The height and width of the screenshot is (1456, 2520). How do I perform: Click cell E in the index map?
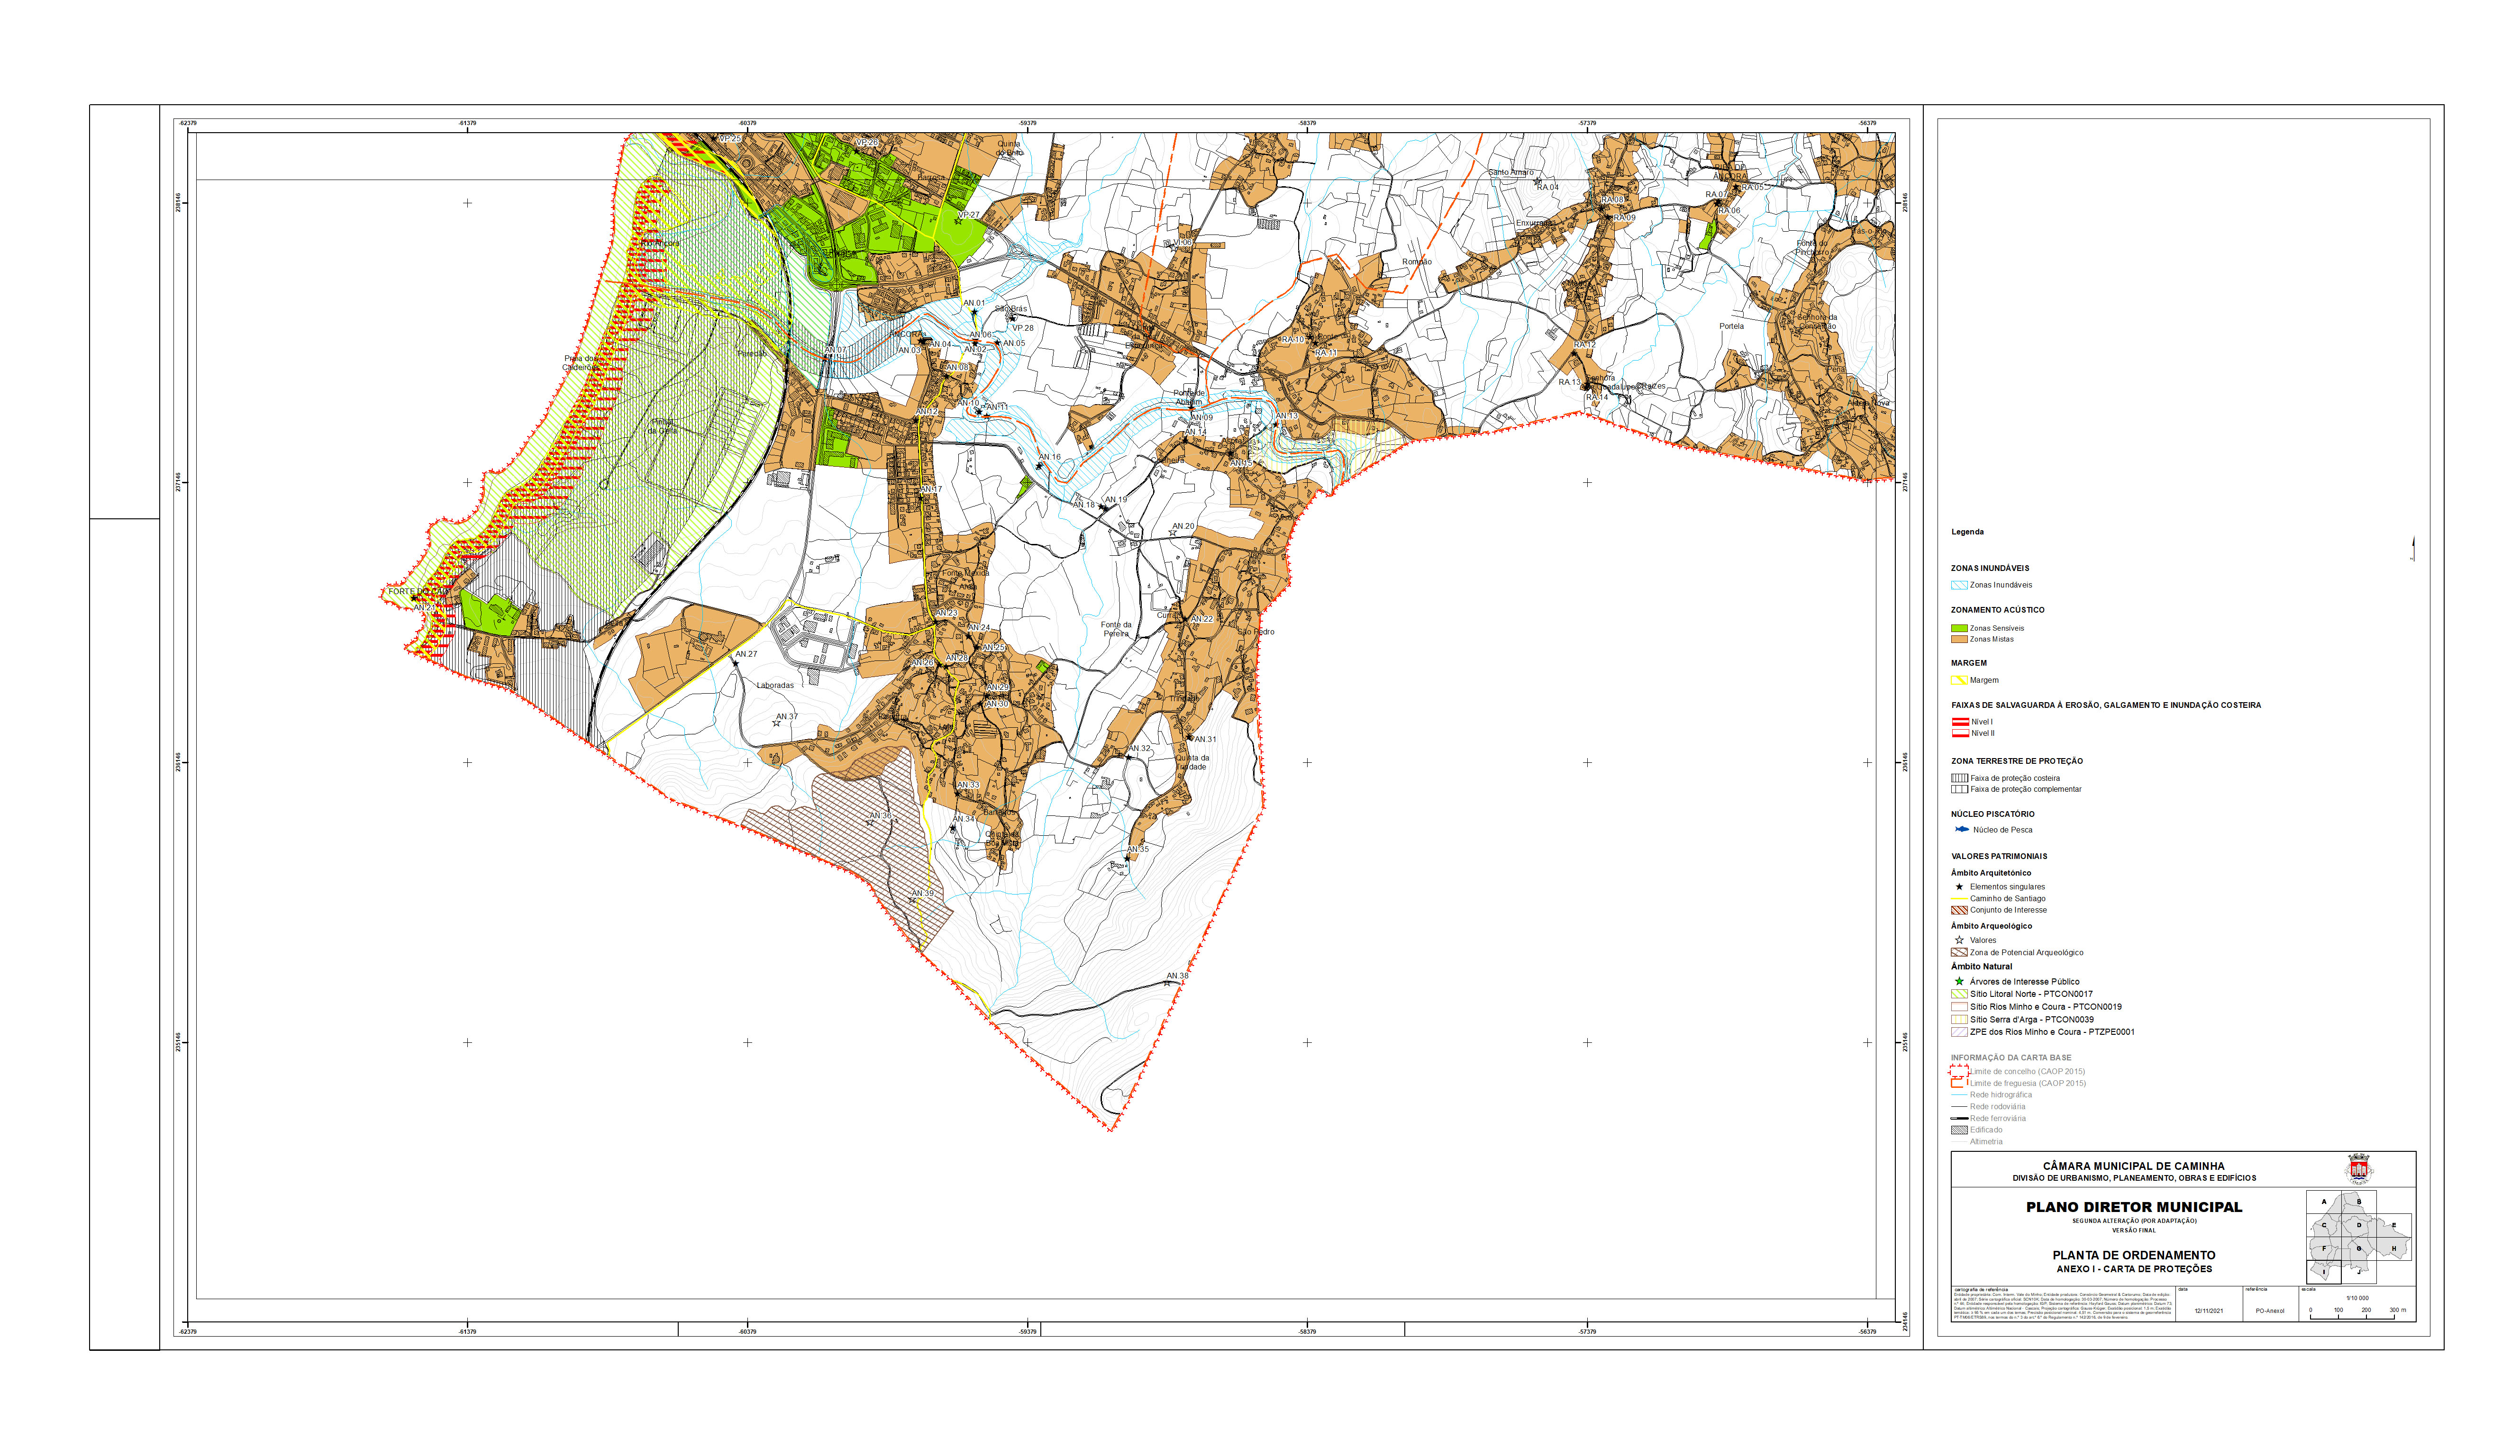pos(2393,1225)
